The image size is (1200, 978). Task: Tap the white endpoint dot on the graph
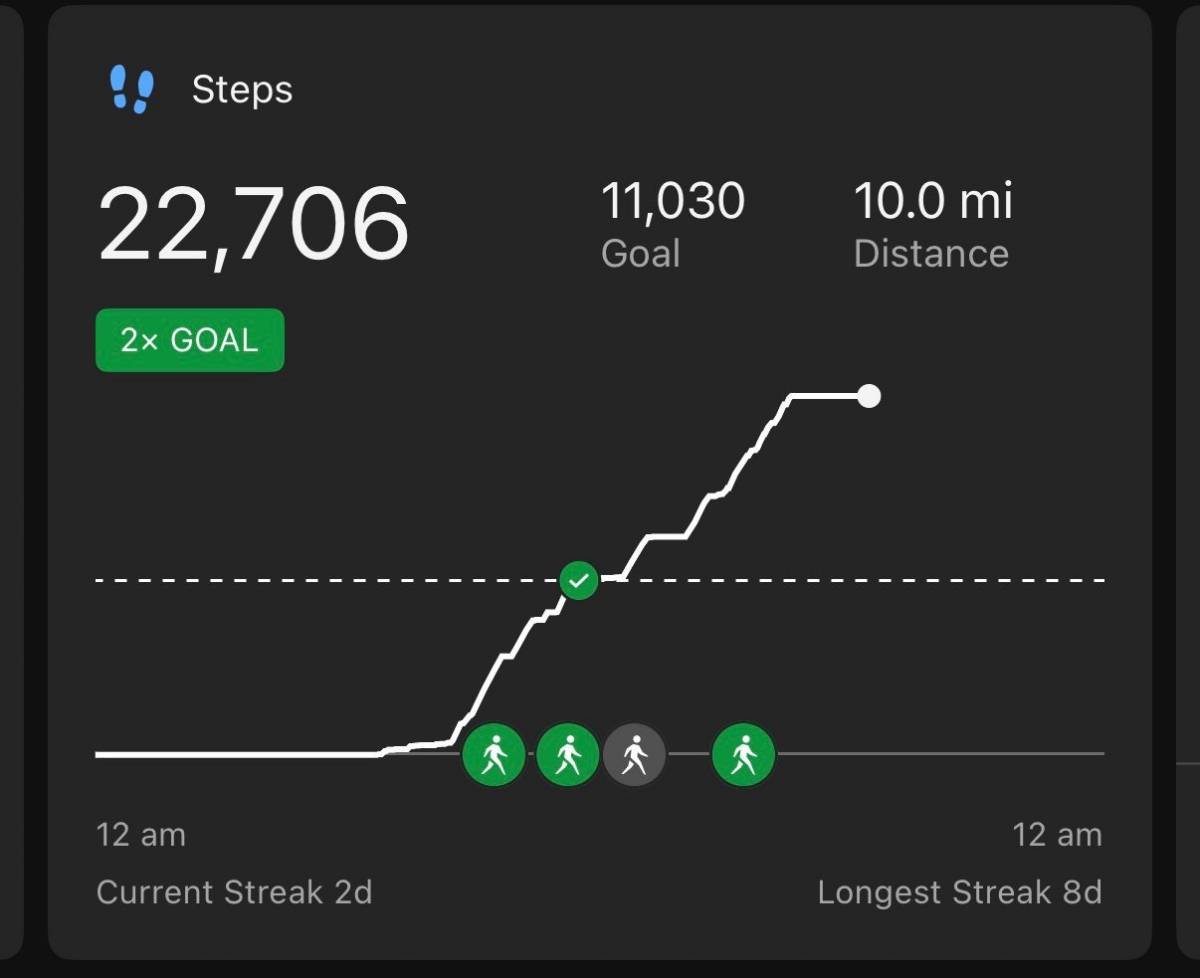[x=869, y=396]
